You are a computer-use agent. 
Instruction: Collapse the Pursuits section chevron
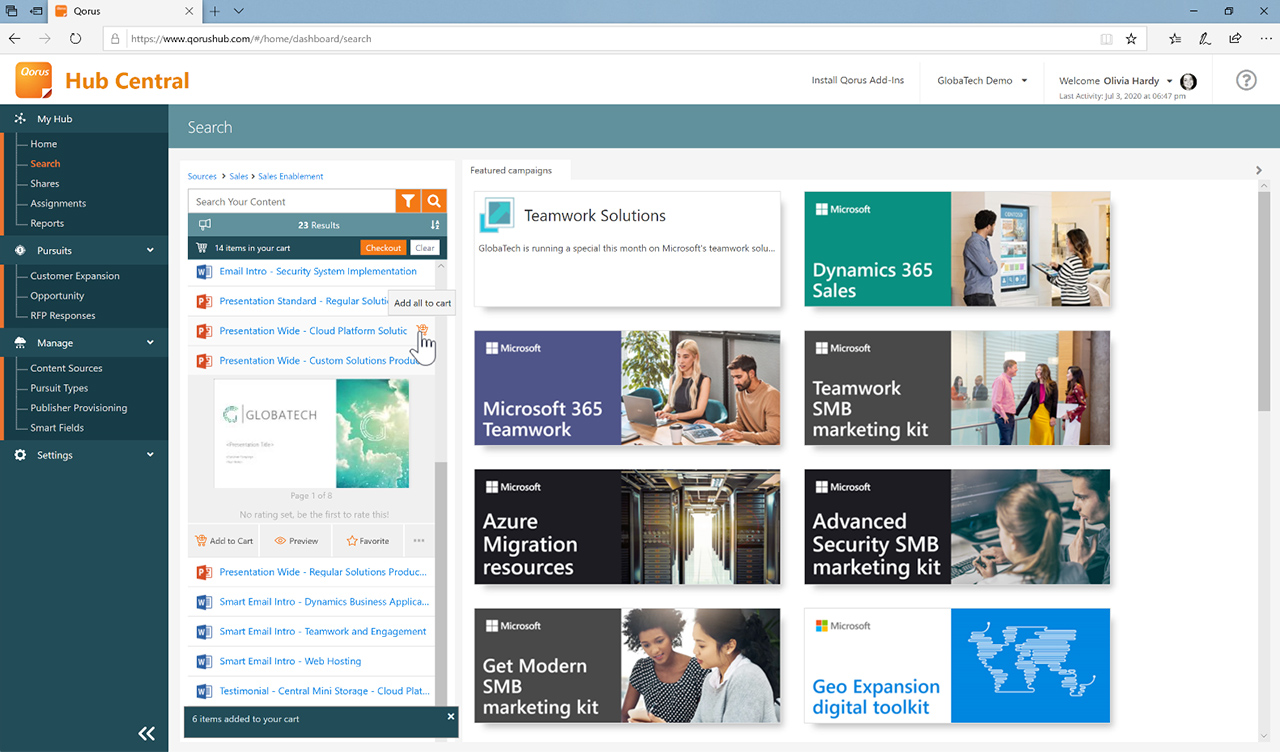[150, 251]
